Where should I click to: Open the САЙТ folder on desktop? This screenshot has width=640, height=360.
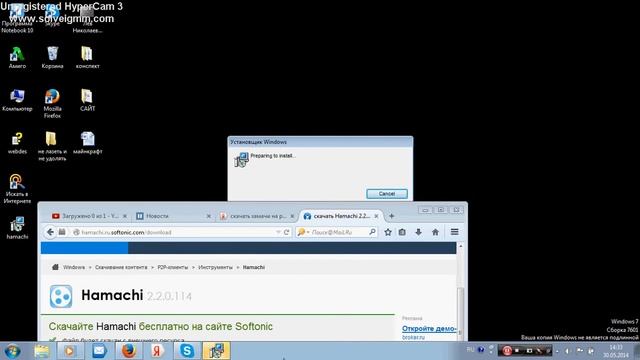87,100
